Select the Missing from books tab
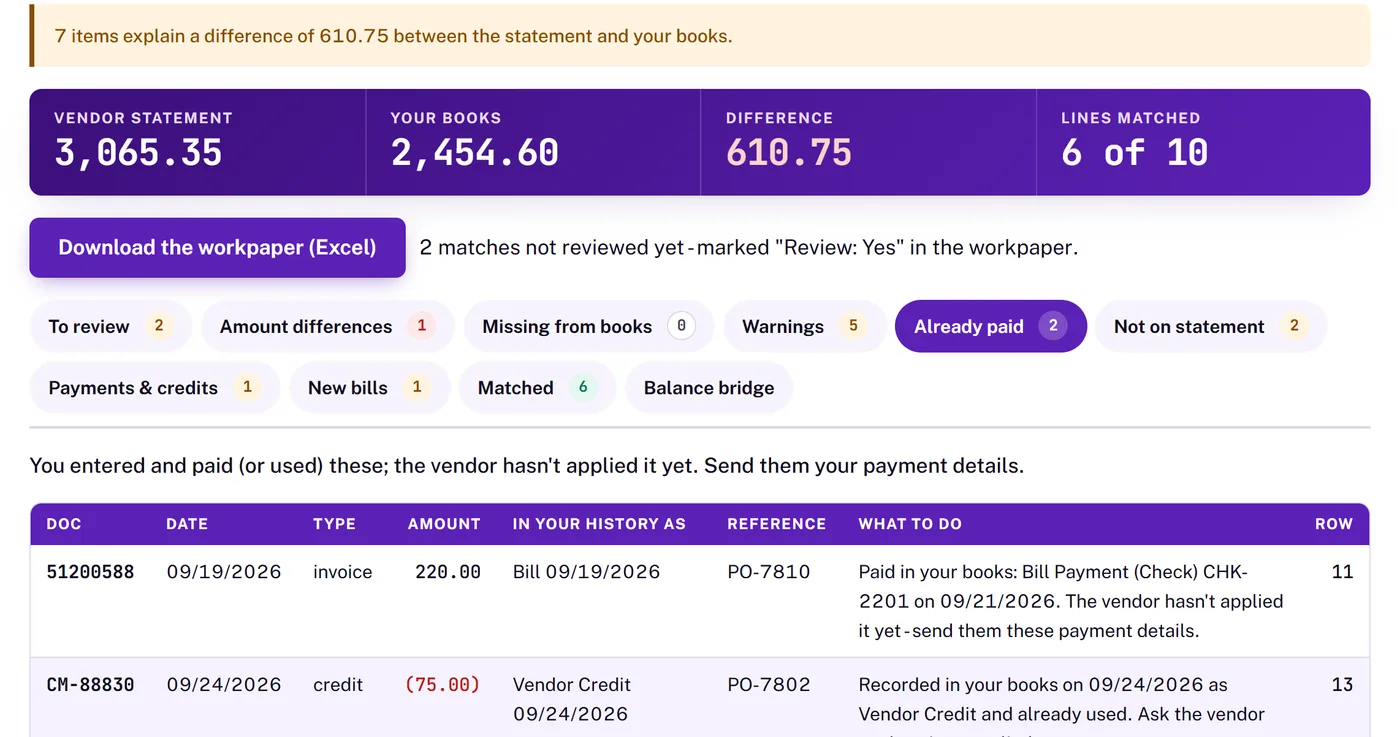Image resolution: width=1400 pixels, height=737 pixels. pyautogui.click(x=589, y=326)
